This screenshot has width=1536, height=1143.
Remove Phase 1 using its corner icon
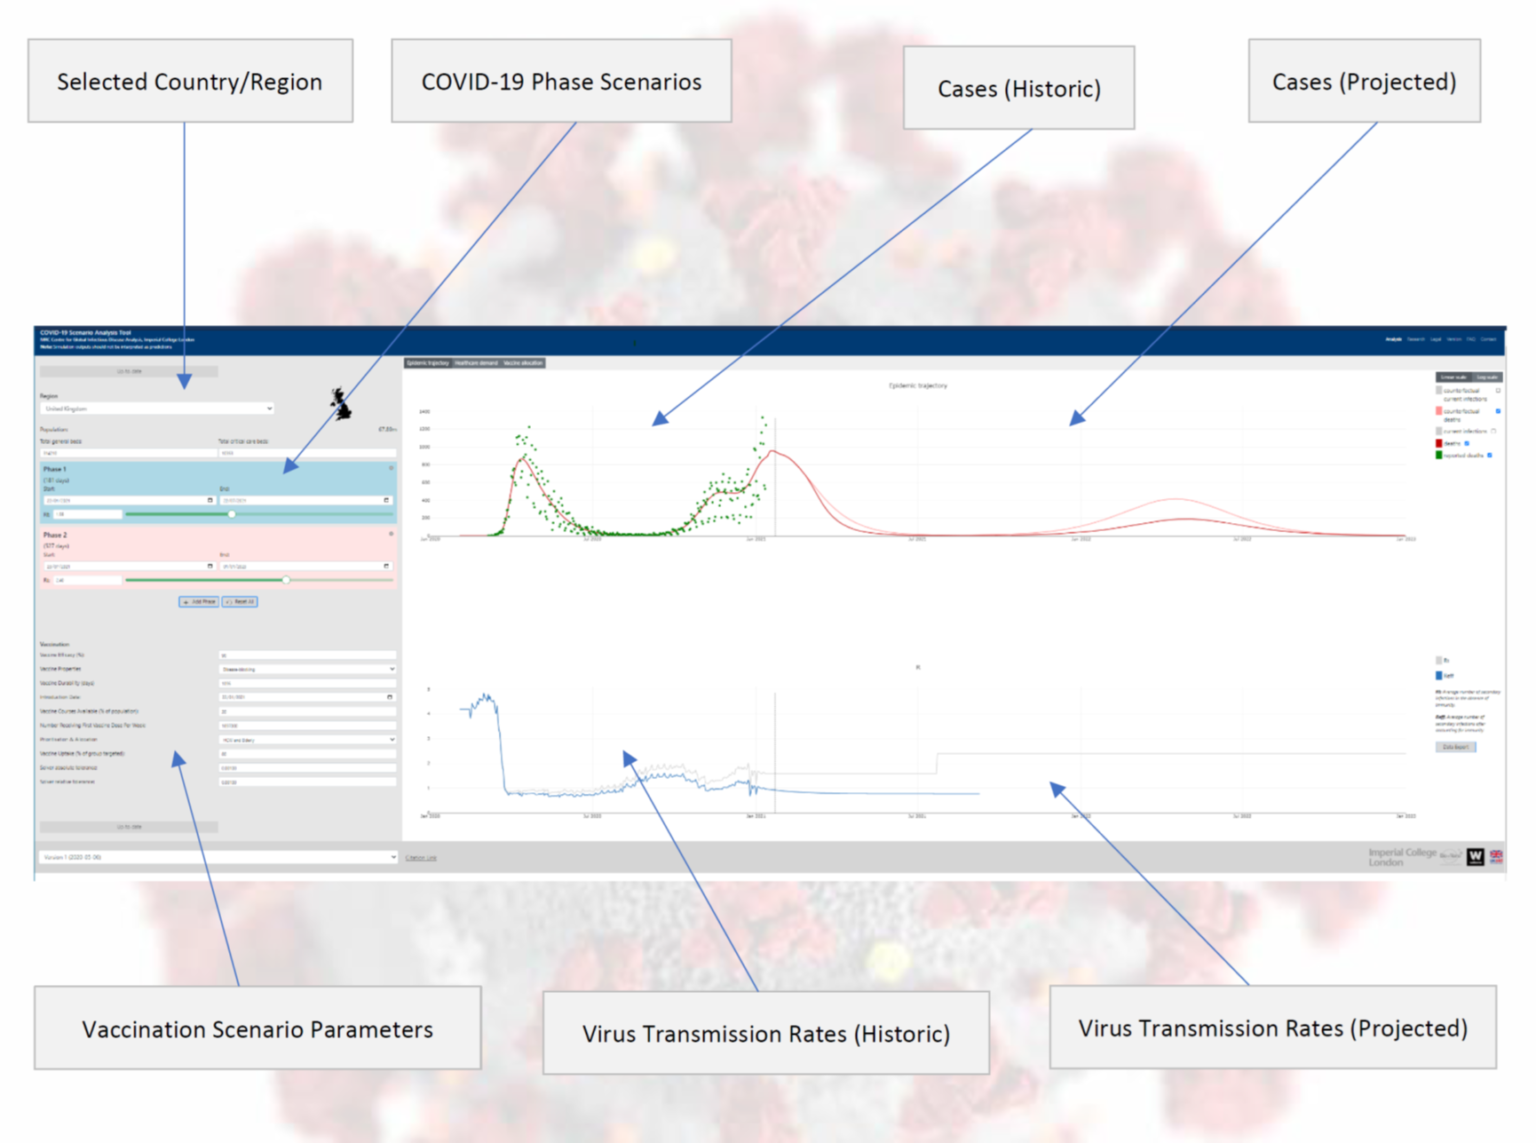tap(391, 468)
